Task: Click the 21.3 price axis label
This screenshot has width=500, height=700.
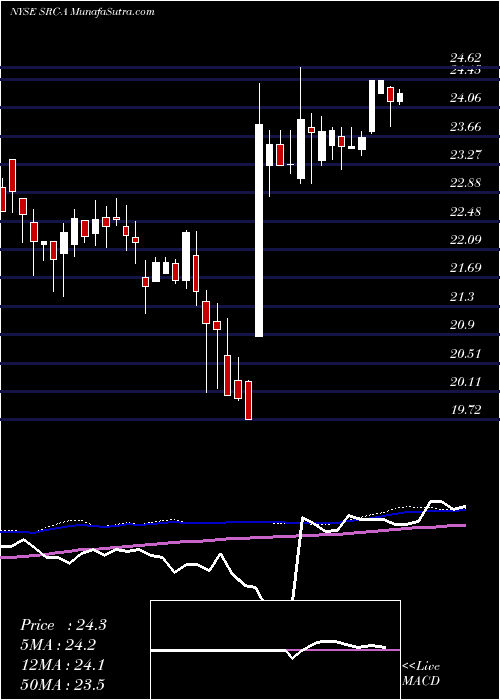Action: pos(462,297)
